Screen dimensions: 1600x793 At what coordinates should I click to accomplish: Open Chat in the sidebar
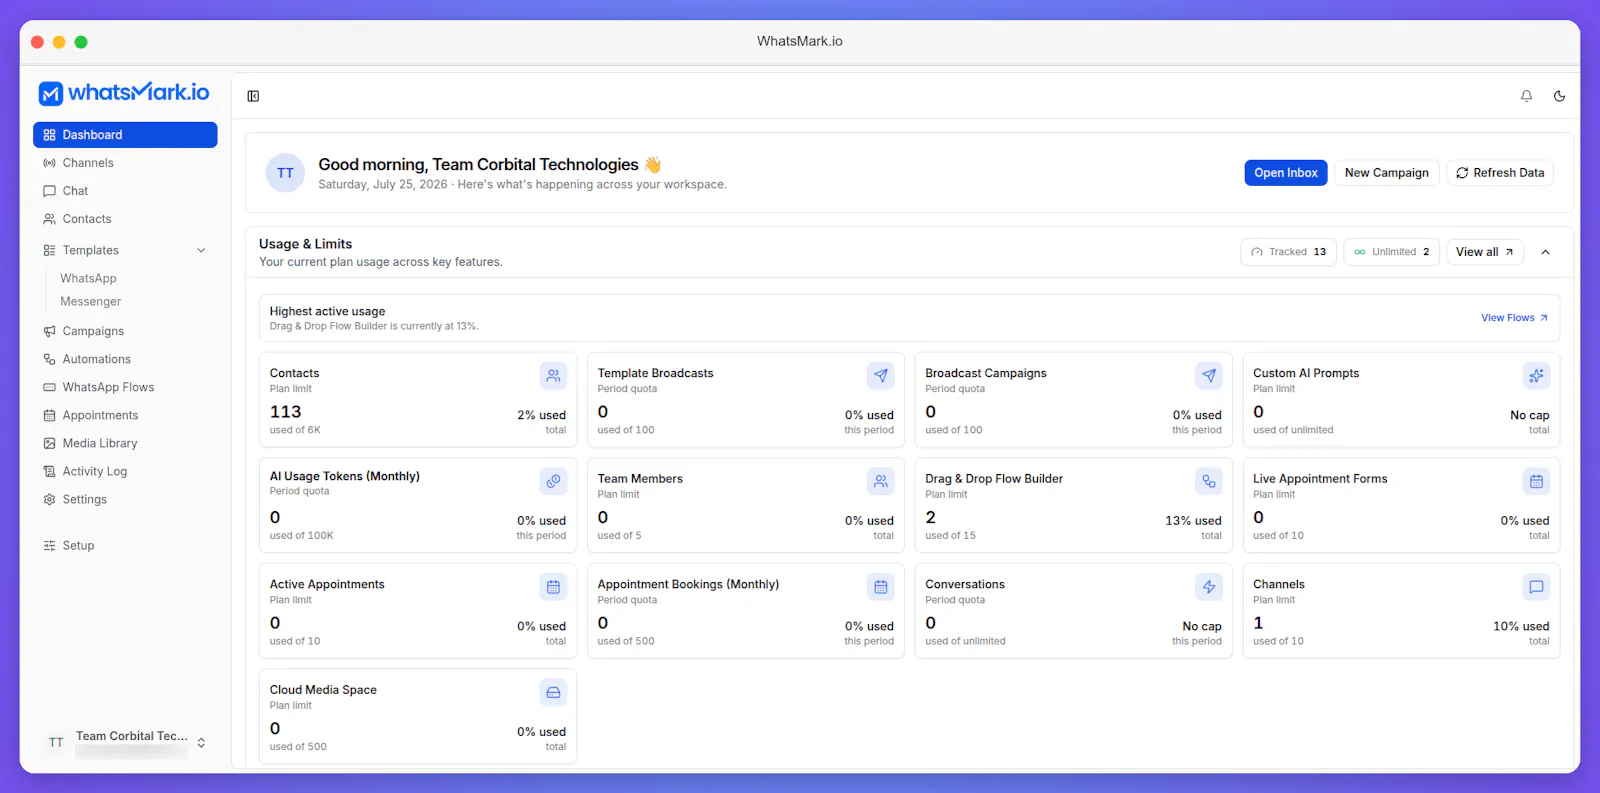click(125, 191)
